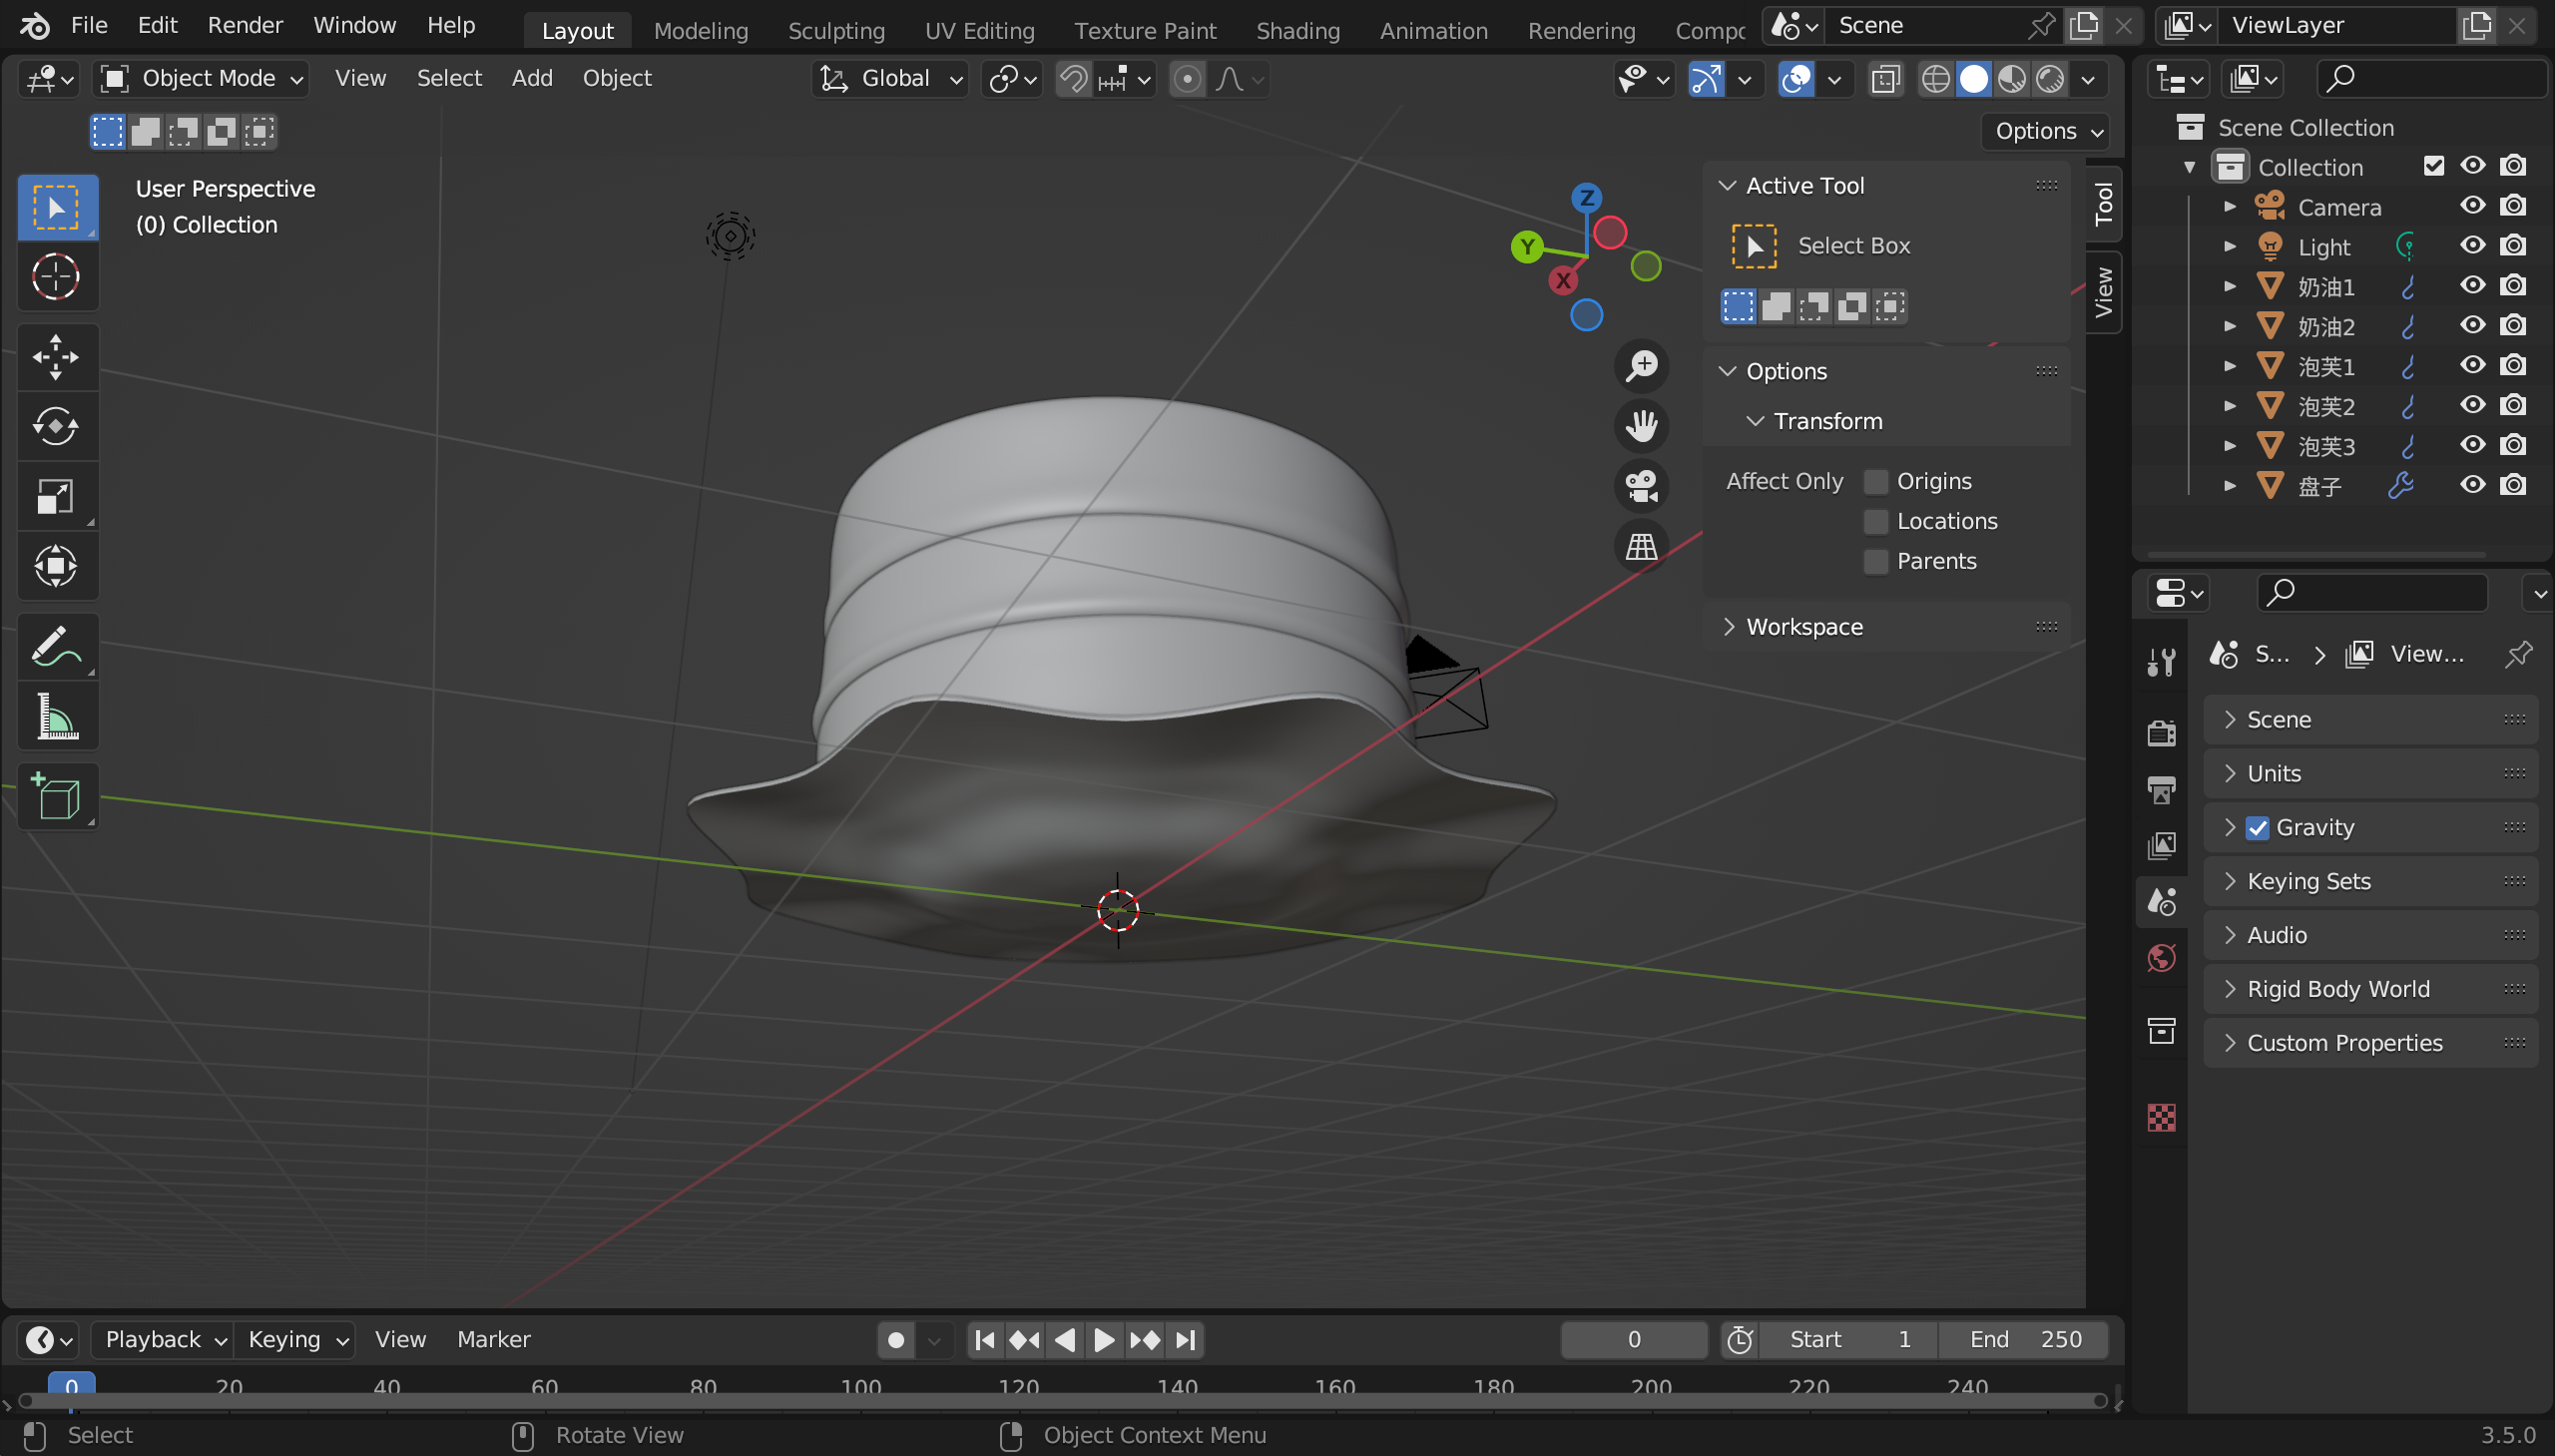Click the View sidebar tab
The image size is (2555, 1456).
pos(2104,291)
